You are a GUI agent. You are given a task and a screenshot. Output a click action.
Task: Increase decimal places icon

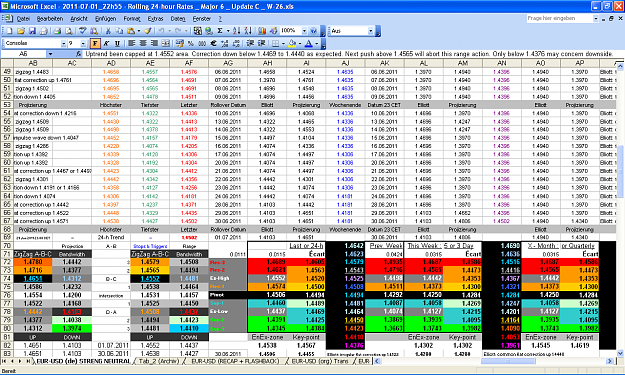coord(225,43)
